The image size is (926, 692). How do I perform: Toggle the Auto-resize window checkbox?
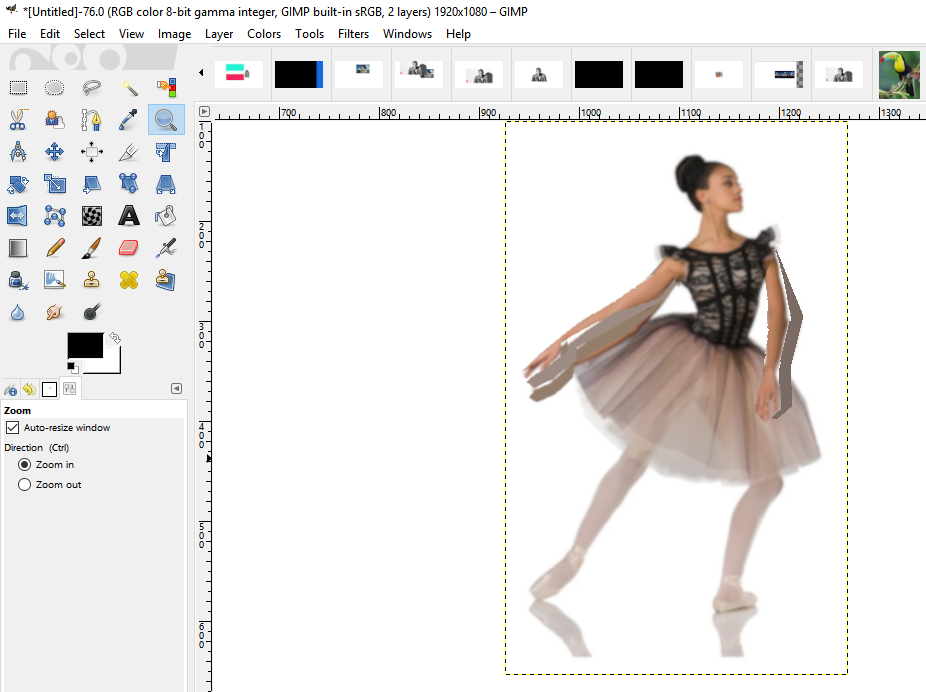pos(13,428)
